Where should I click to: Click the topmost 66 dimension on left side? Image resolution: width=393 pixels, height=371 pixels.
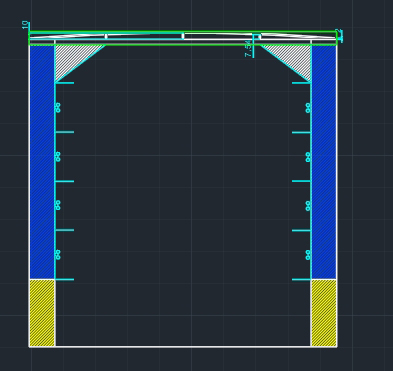[58, 108]
